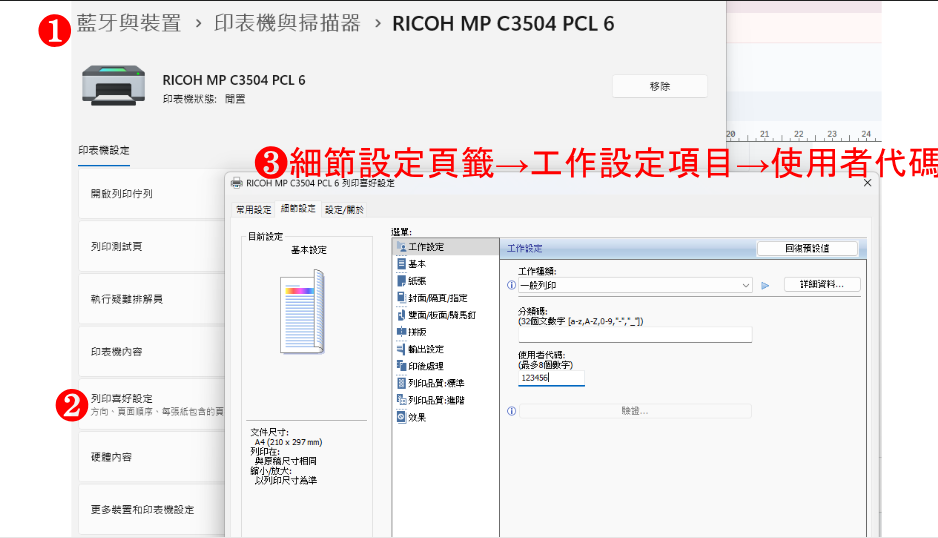Viewport: 938px width, 538px height.
Task: Switch to the 常用設定 tab
Action: click(x=253, y=210)
